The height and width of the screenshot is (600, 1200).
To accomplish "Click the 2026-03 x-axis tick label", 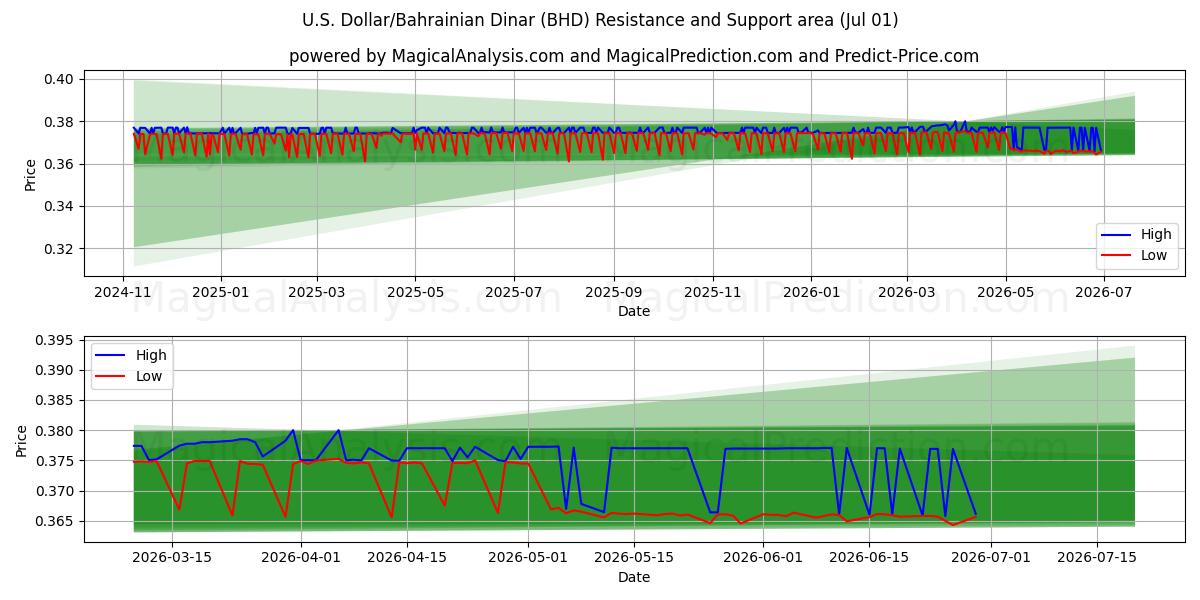I will click(907, 293).
